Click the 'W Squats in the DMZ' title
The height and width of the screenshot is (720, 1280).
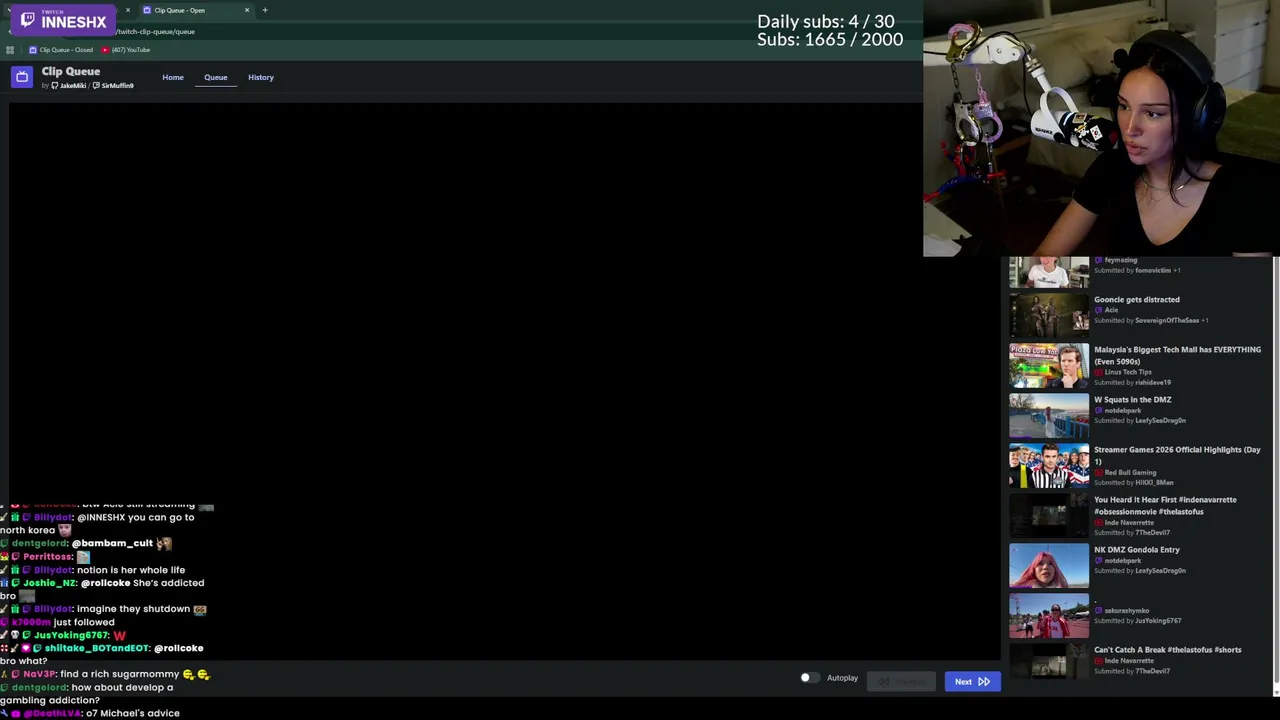(1133, 399)
